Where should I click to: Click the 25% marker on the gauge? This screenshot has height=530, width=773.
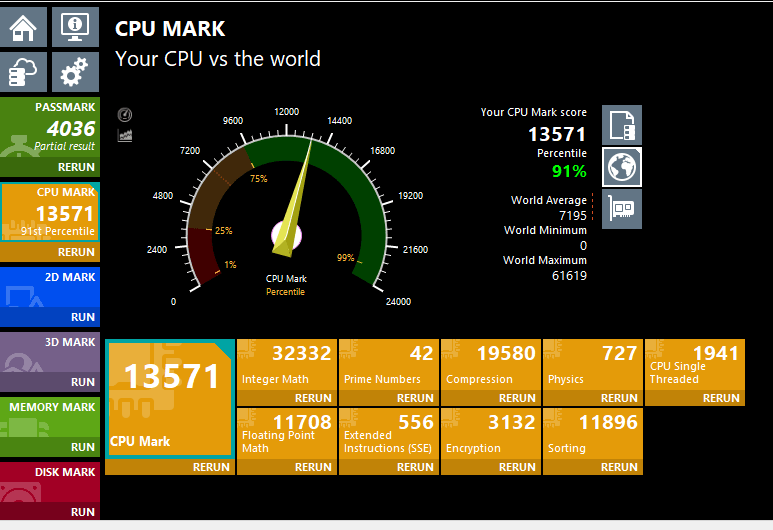tap(223, 230)
